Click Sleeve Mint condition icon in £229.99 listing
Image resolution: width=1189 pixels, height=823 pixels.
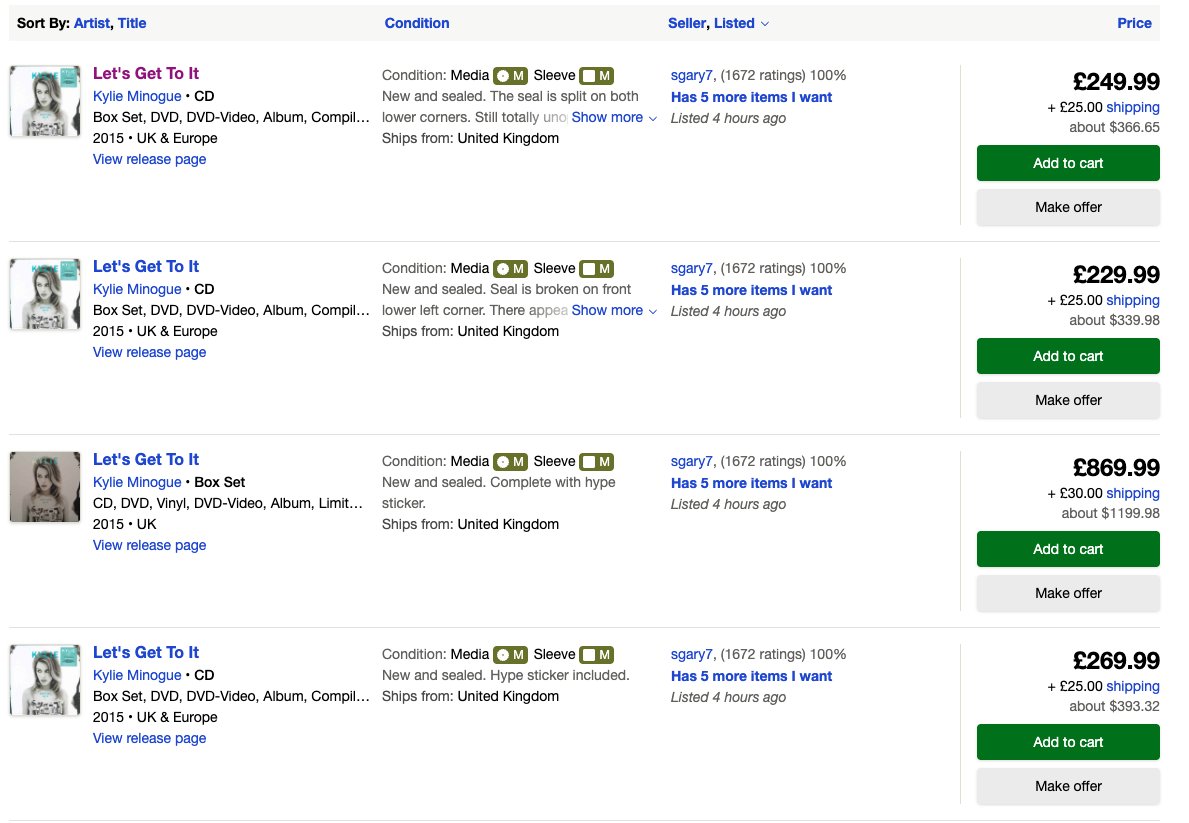pyautogui.click(x=597, y=269)
